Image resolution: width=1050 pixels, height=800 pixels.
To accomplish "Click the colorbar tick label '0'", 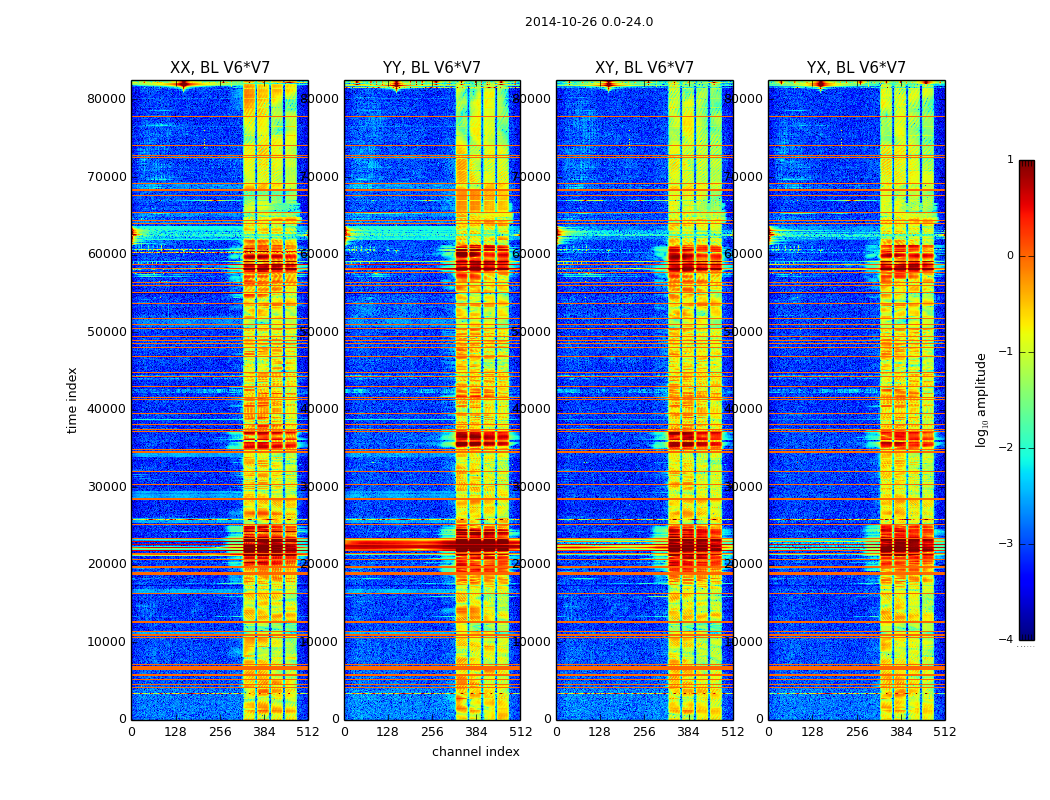I will 1009,256.
